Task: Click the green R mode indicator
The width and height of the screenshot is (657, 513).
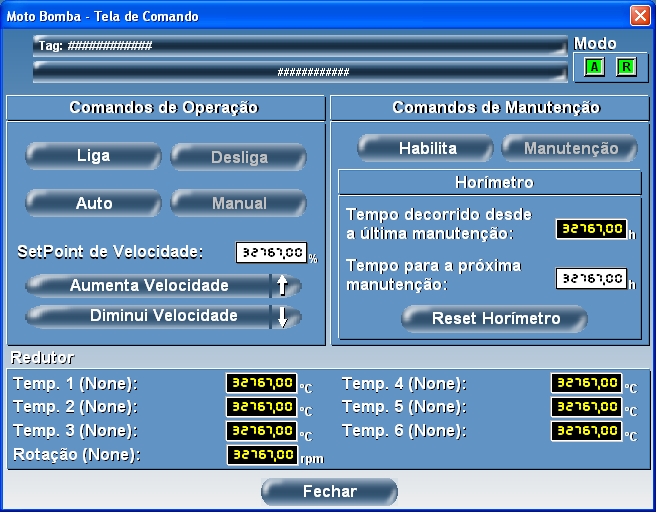Action: (x=626, y=67)
